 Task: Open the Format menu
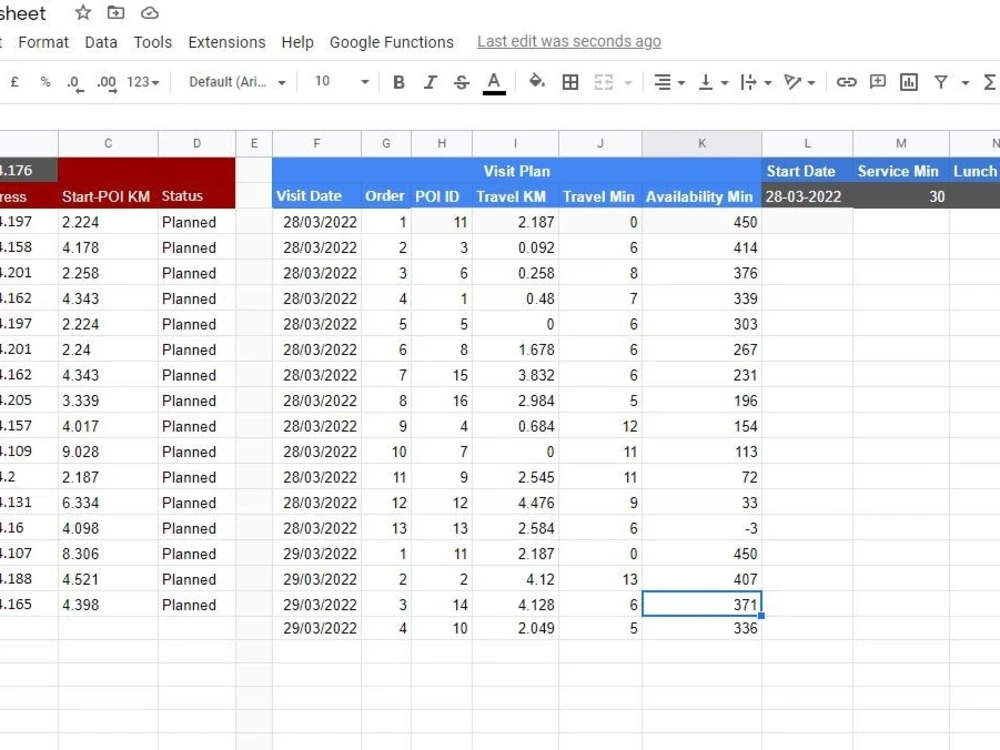tap(43, 42)
